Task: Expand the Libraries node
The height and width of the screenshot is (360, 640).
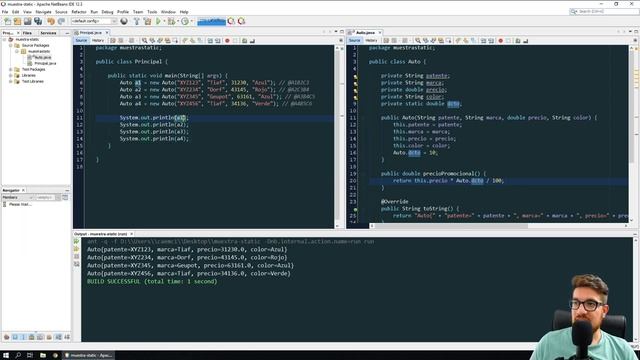Action: pos(11,76)
